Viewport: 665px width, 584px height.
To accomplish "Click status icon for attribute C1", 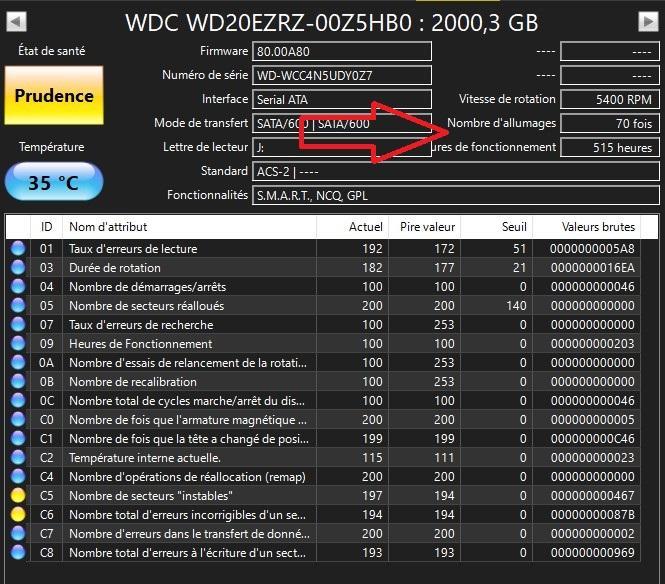I will (x=18, y=439).
